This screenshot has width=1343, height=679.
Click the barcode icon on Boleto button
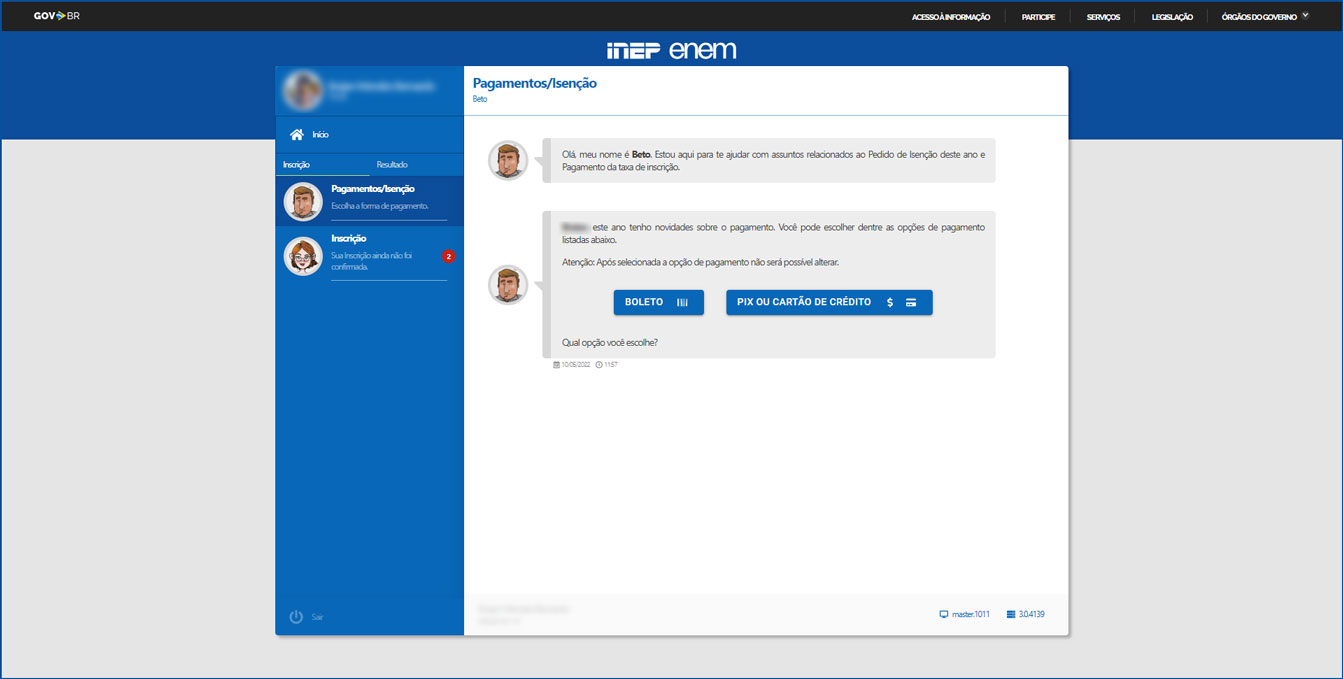click(x=682, y=302)
